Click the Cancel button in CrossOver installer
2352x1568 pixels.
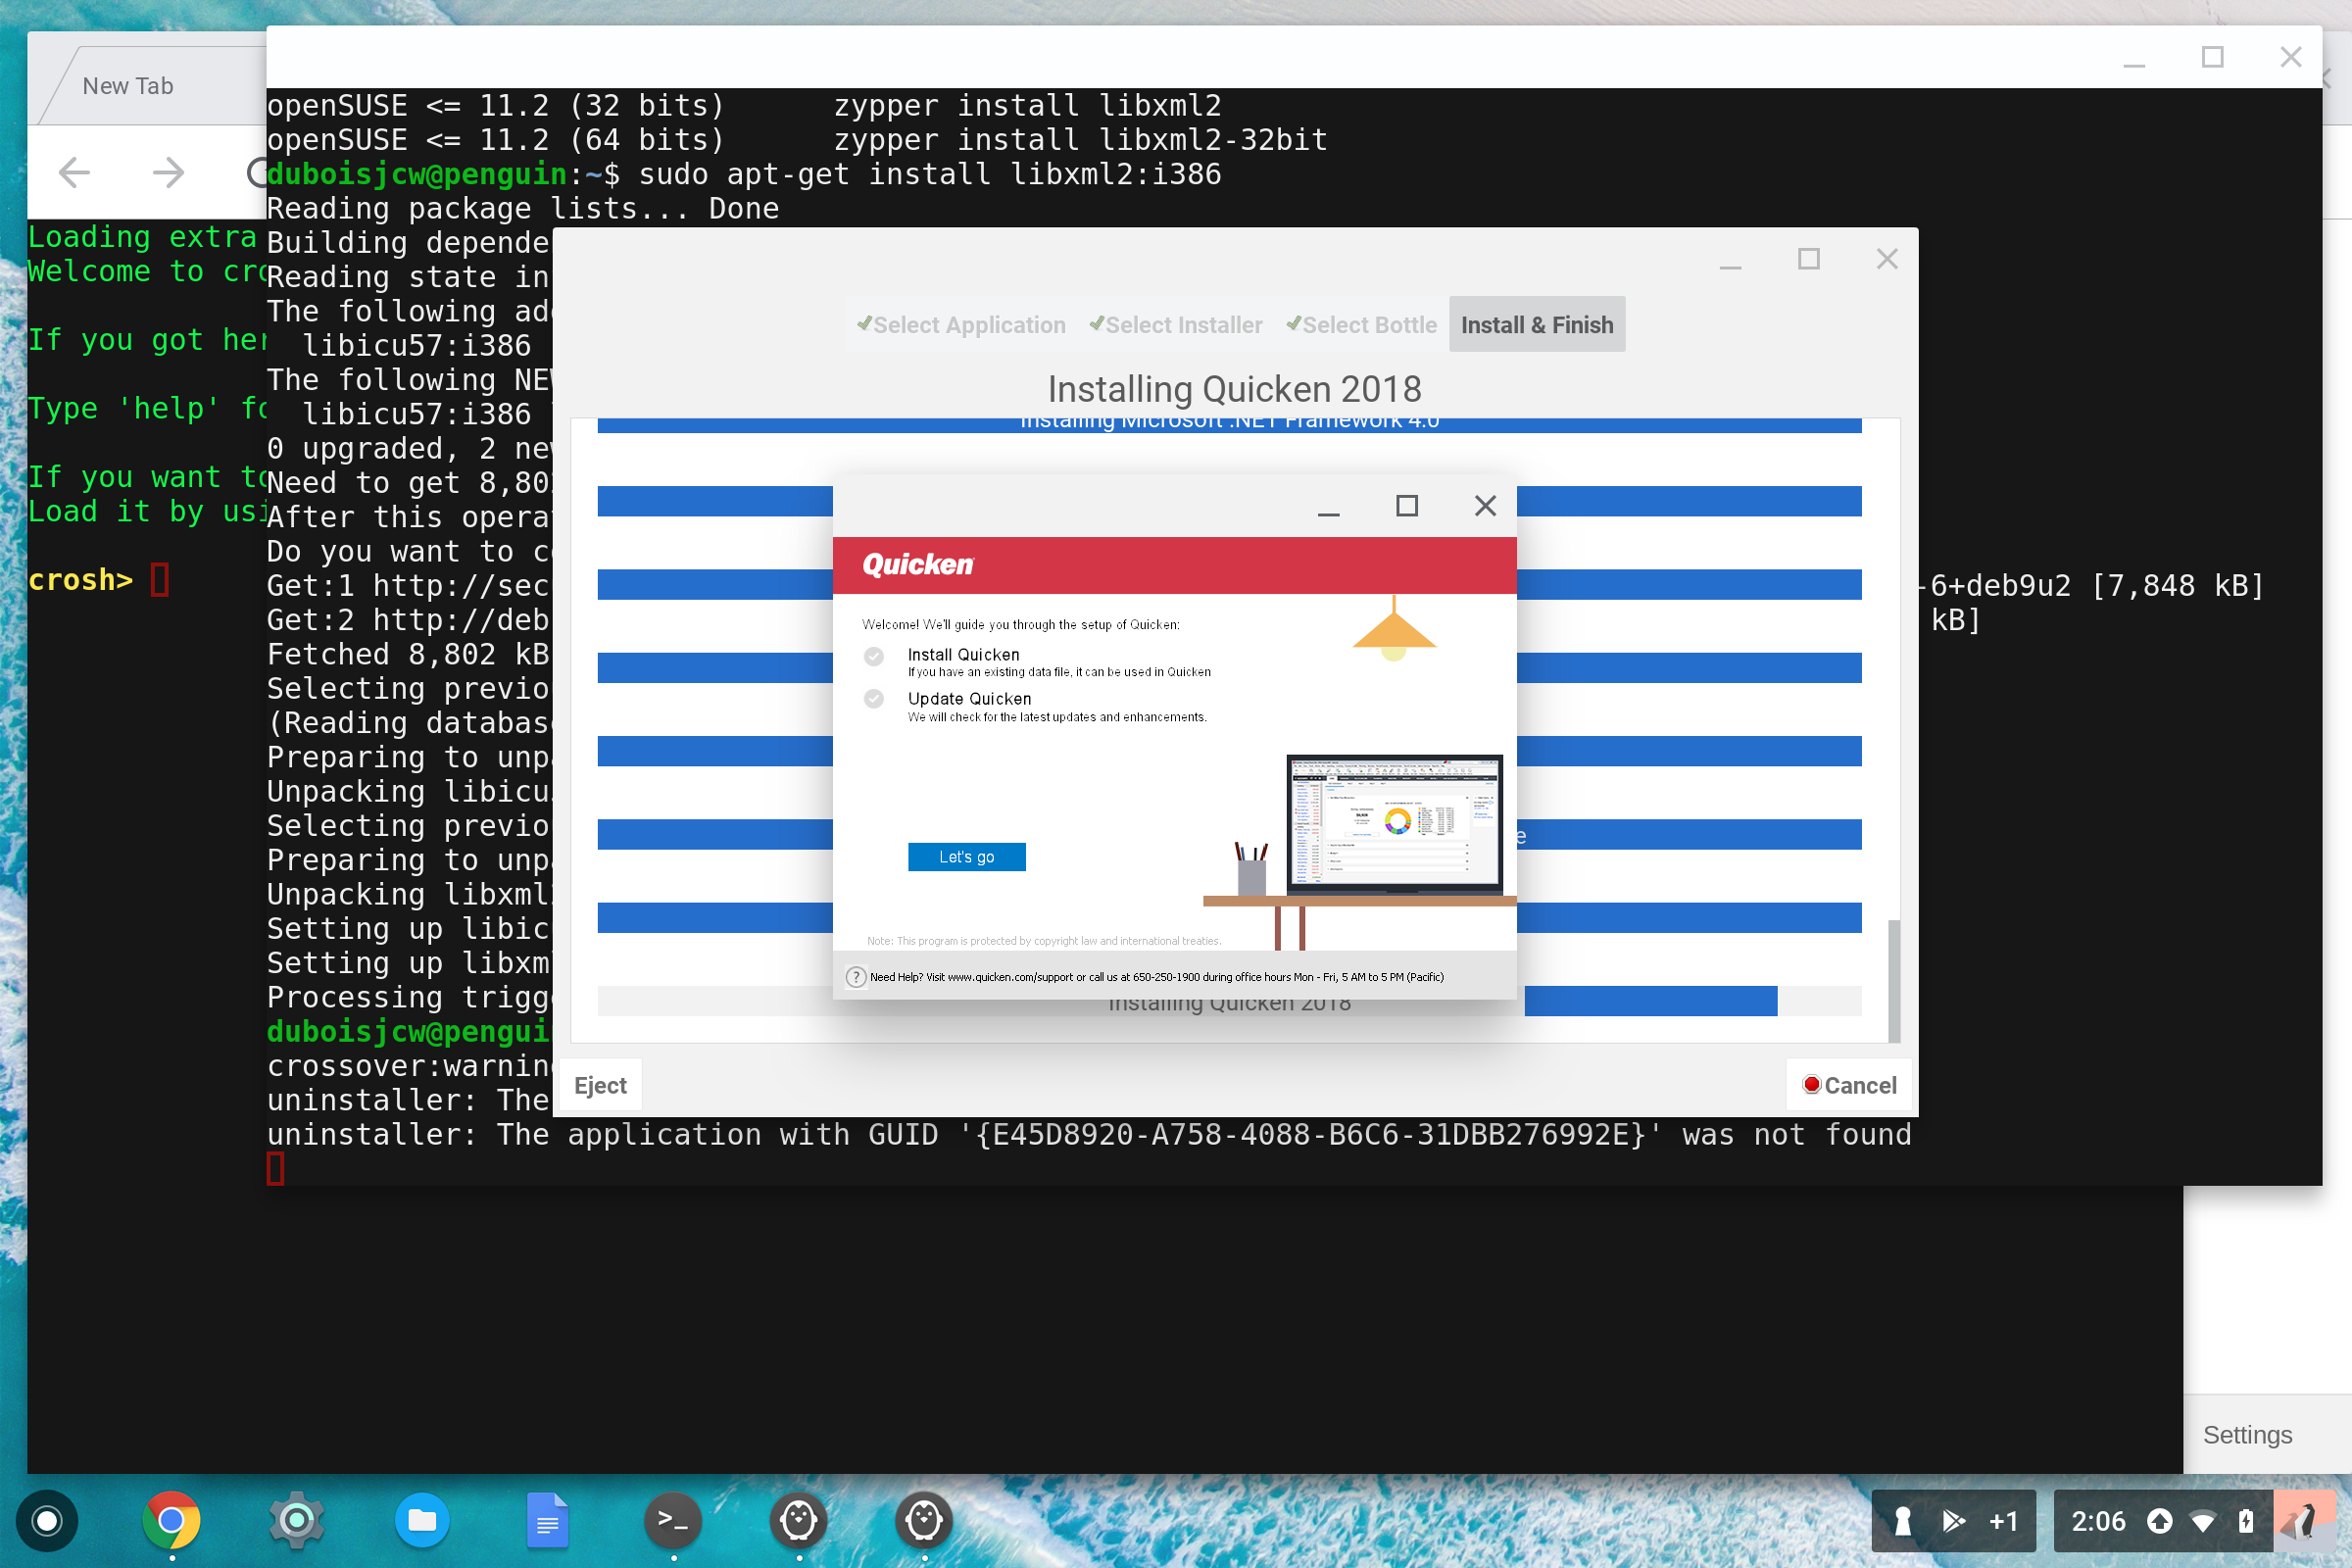(x=1848, y=1083)
